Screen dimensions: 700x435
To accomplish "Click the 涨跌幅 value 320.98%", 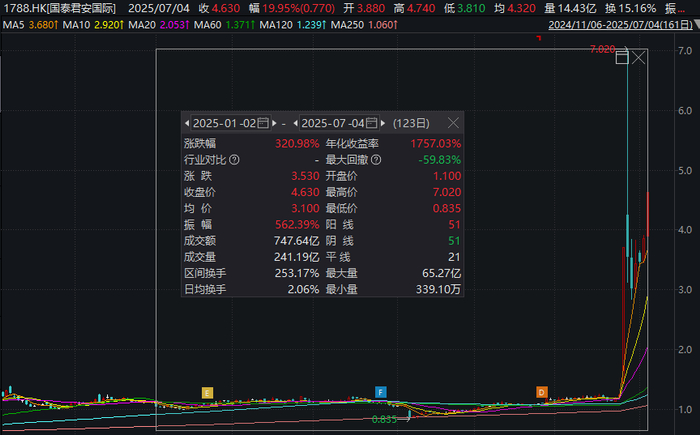I will click(x=297, y=143).
